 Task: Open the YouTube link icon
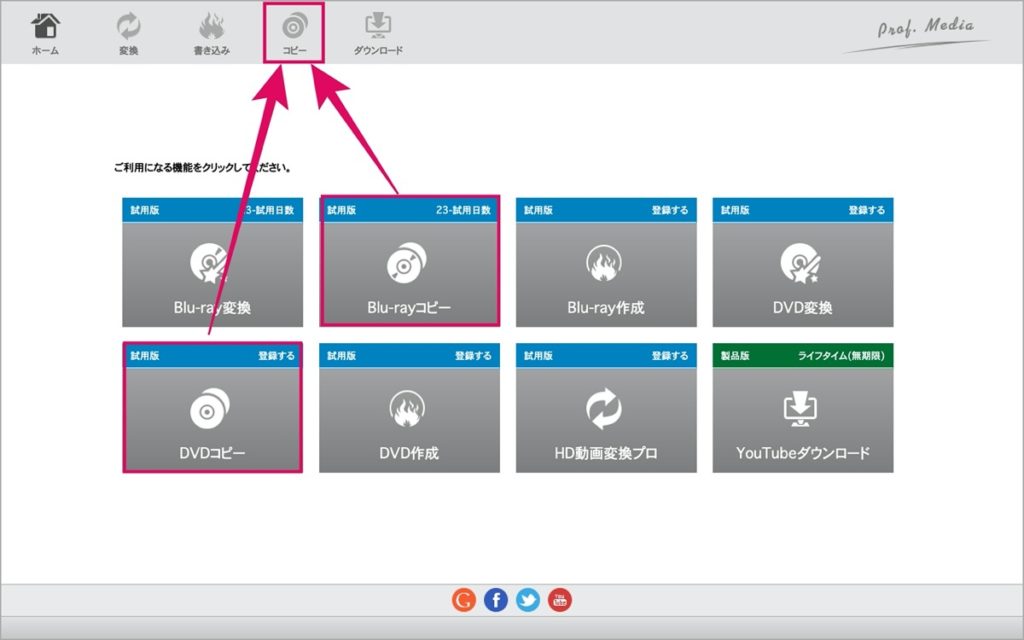[560, 600]
